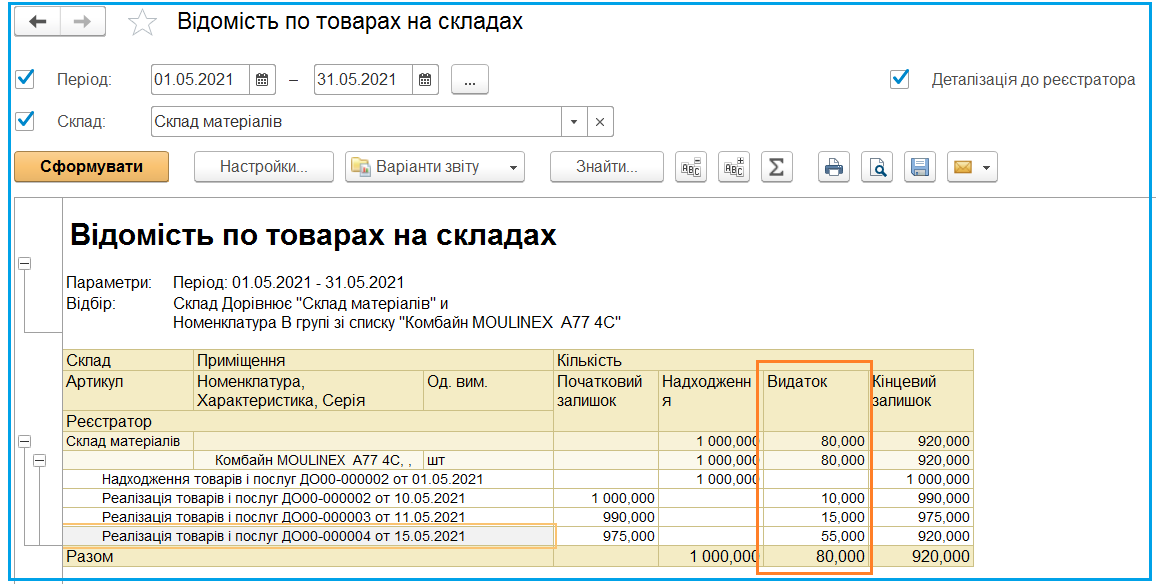Image resolution: width=1161 pixels, height=586 pixels.
Task: Save report with floppy disk icon
Action: click(x=920, y=167)
